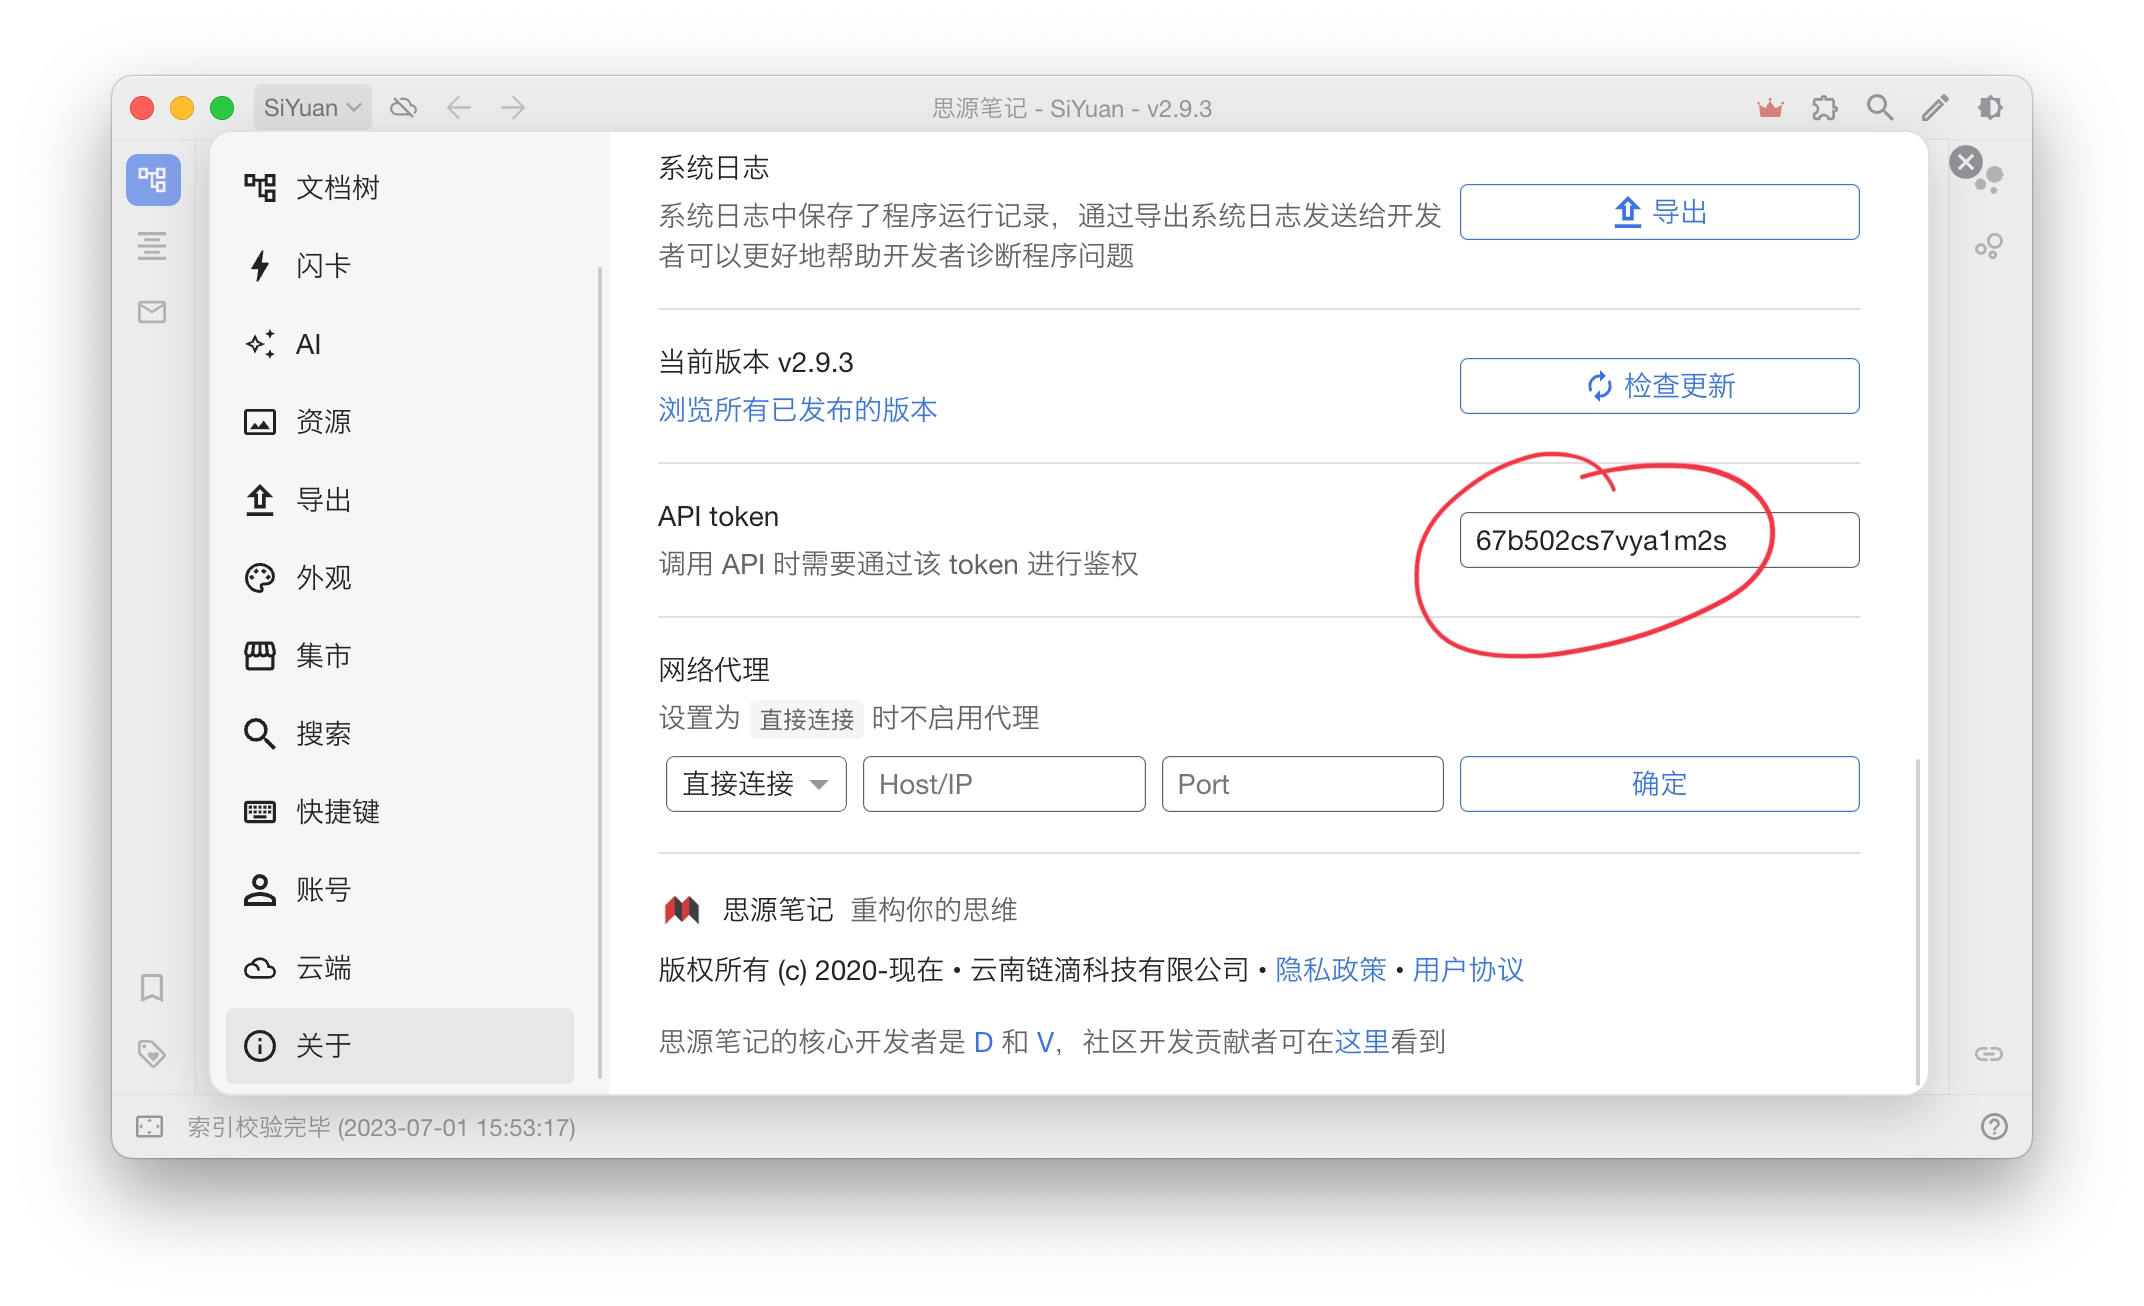Select the 外观 settings tab

coord(323,578)
